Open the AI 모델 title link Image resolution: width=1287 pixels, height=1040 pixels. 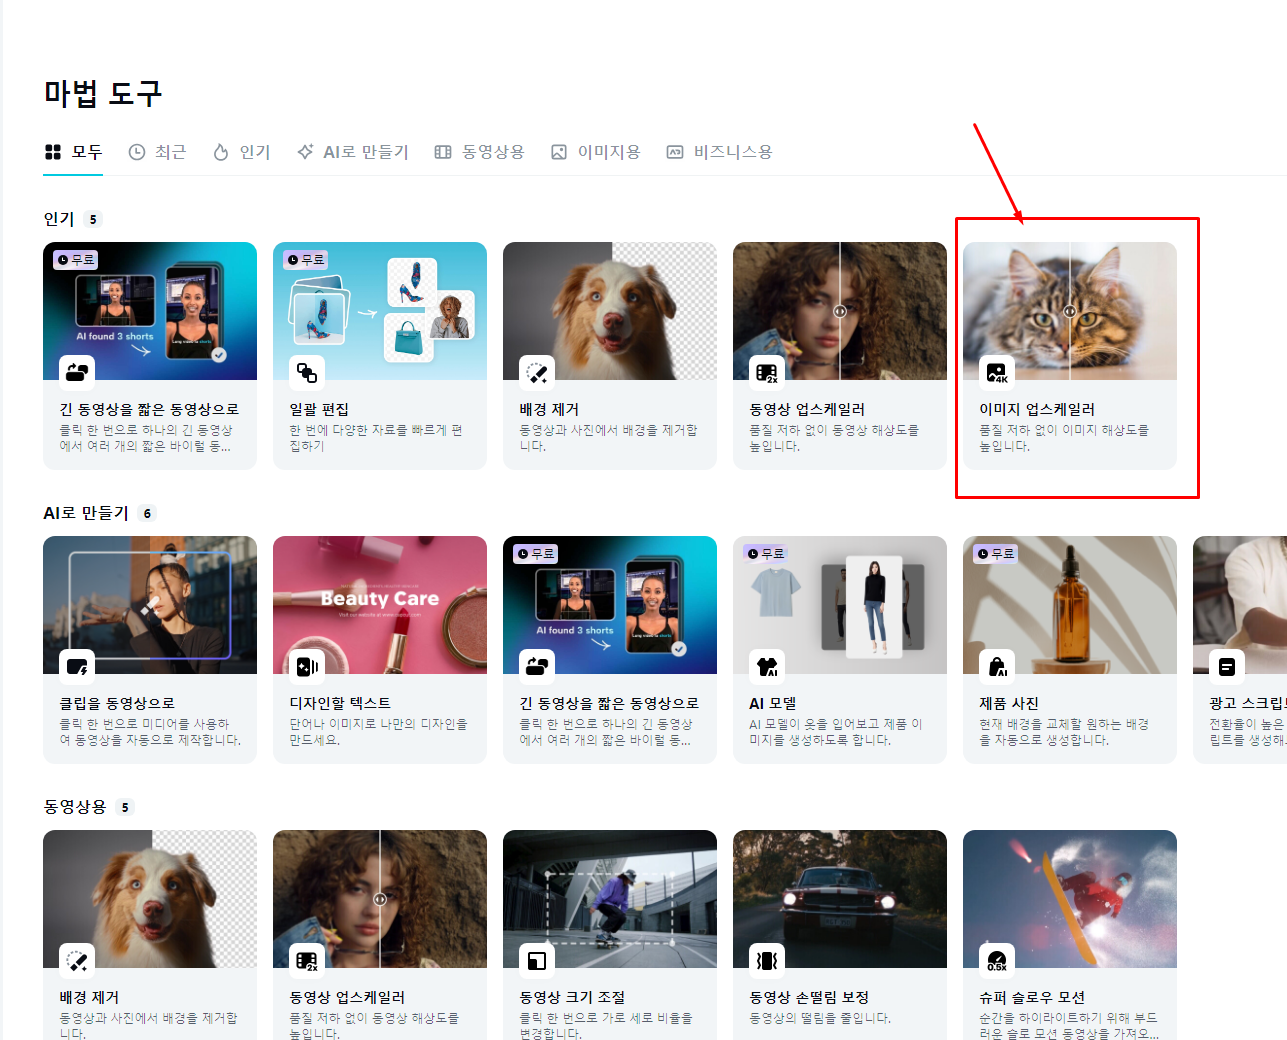click(773, 703)
